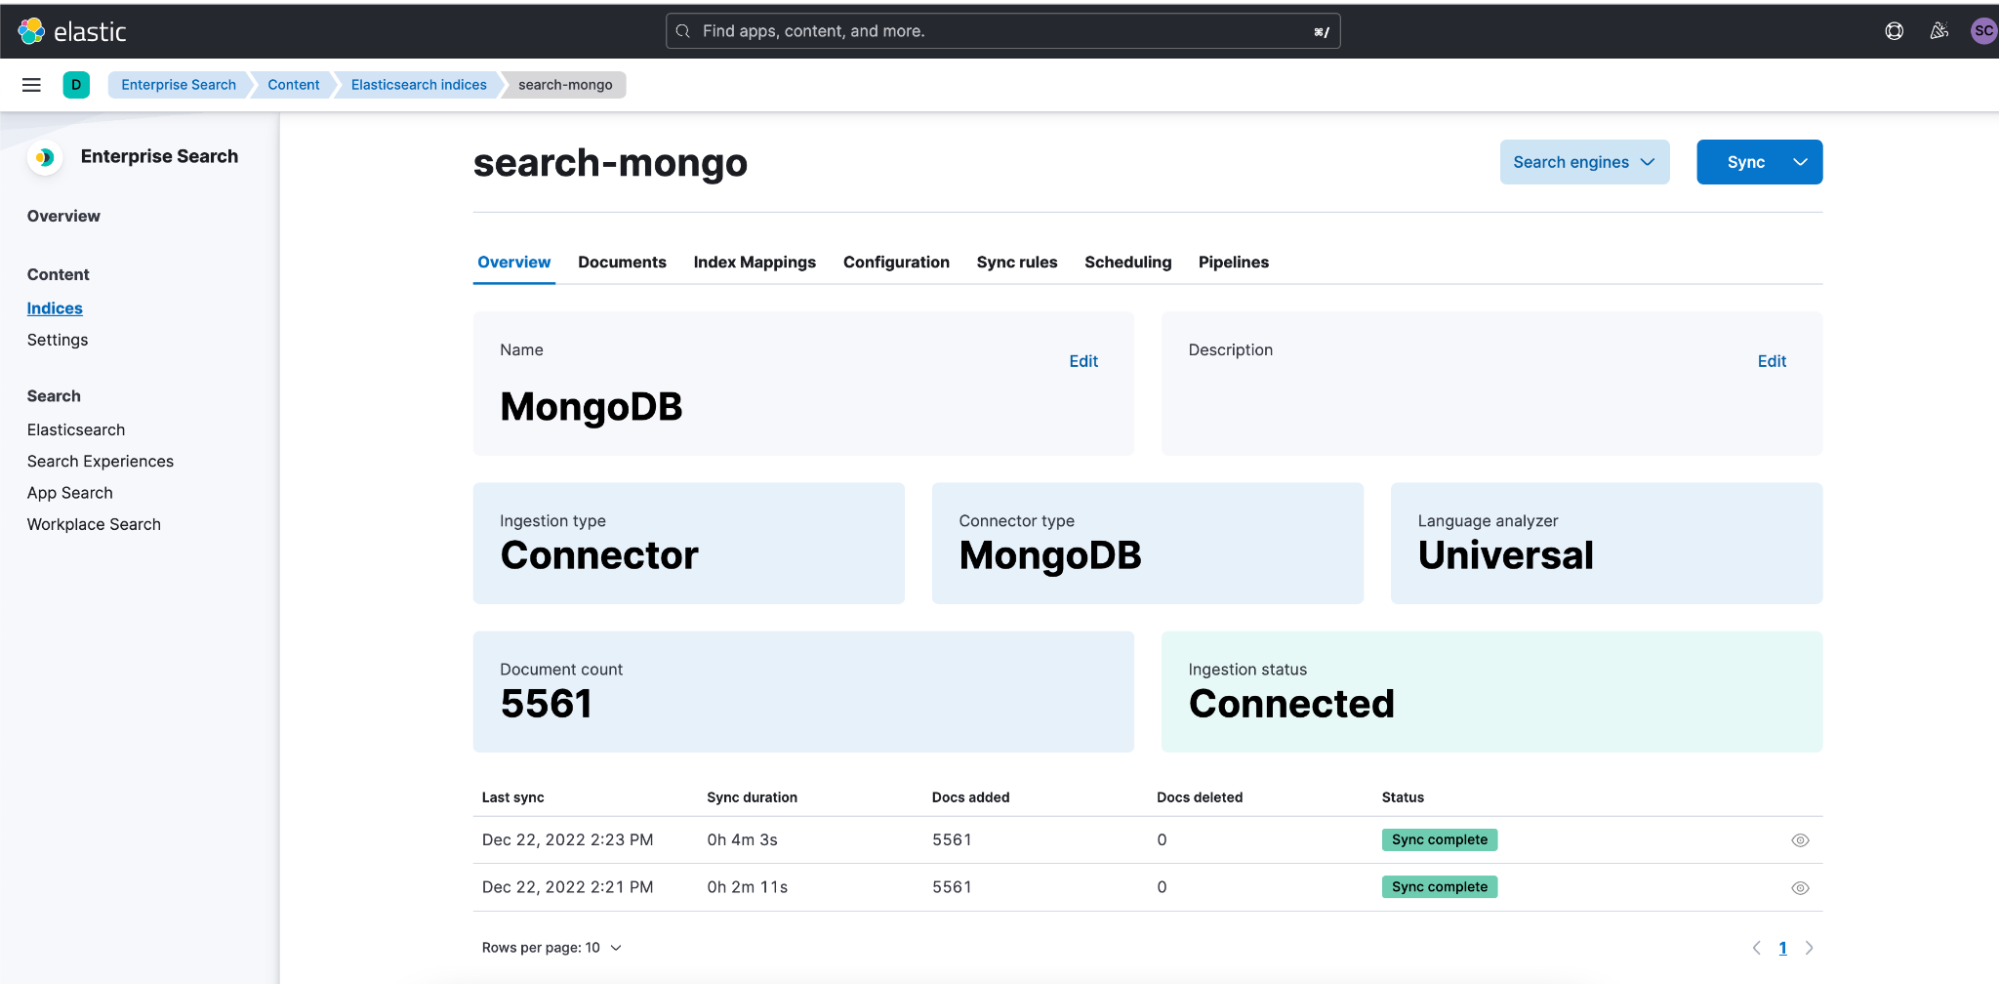Screen dimensions: 1999x984
Task: Open Indices in the sidebar
Action: tap(55, 308)
